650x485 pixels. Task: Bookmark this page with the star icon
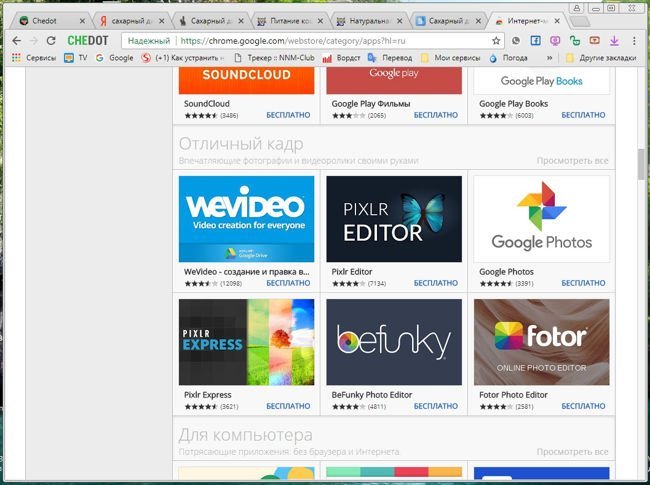point(496,41)
